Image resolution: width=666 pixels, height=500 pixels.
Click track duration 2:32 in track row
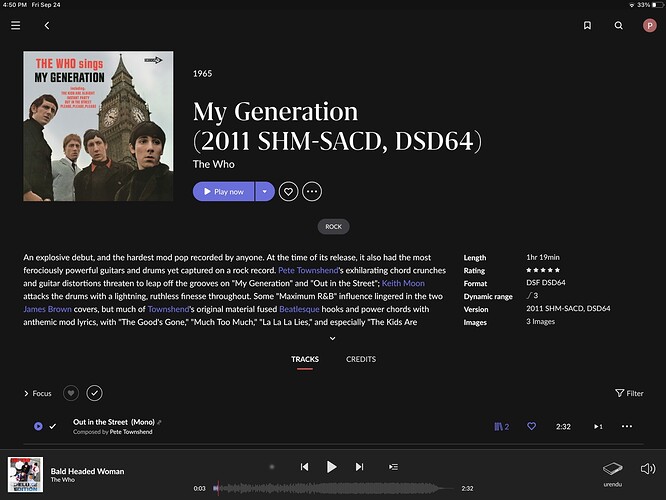(563, 427)
